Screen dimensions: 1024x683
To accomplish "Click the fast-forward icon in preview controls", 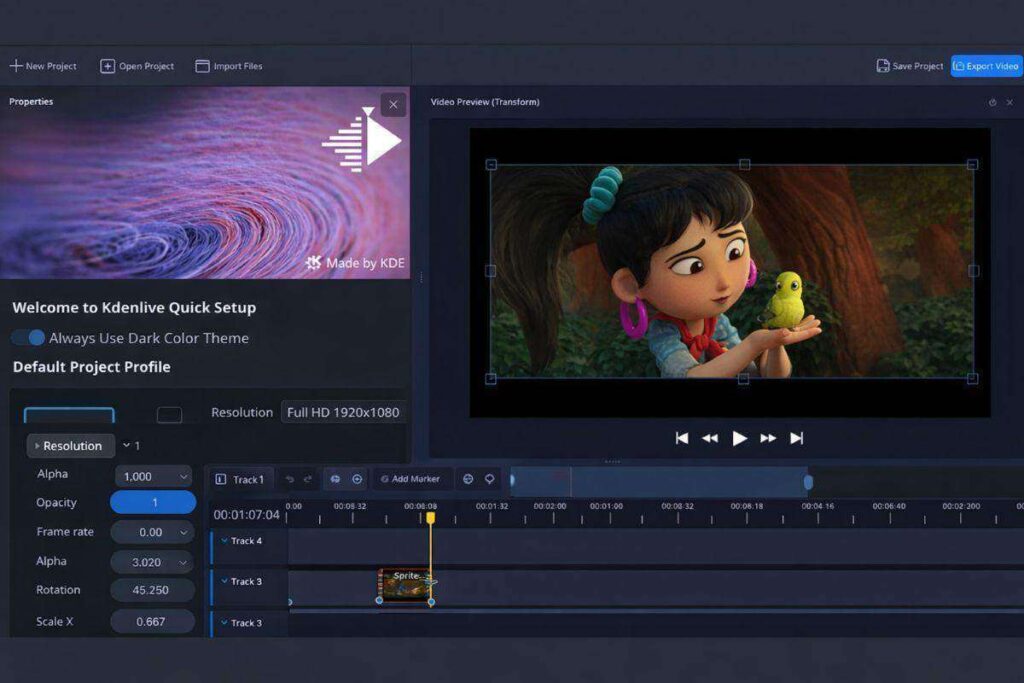I will coord(768,438).
